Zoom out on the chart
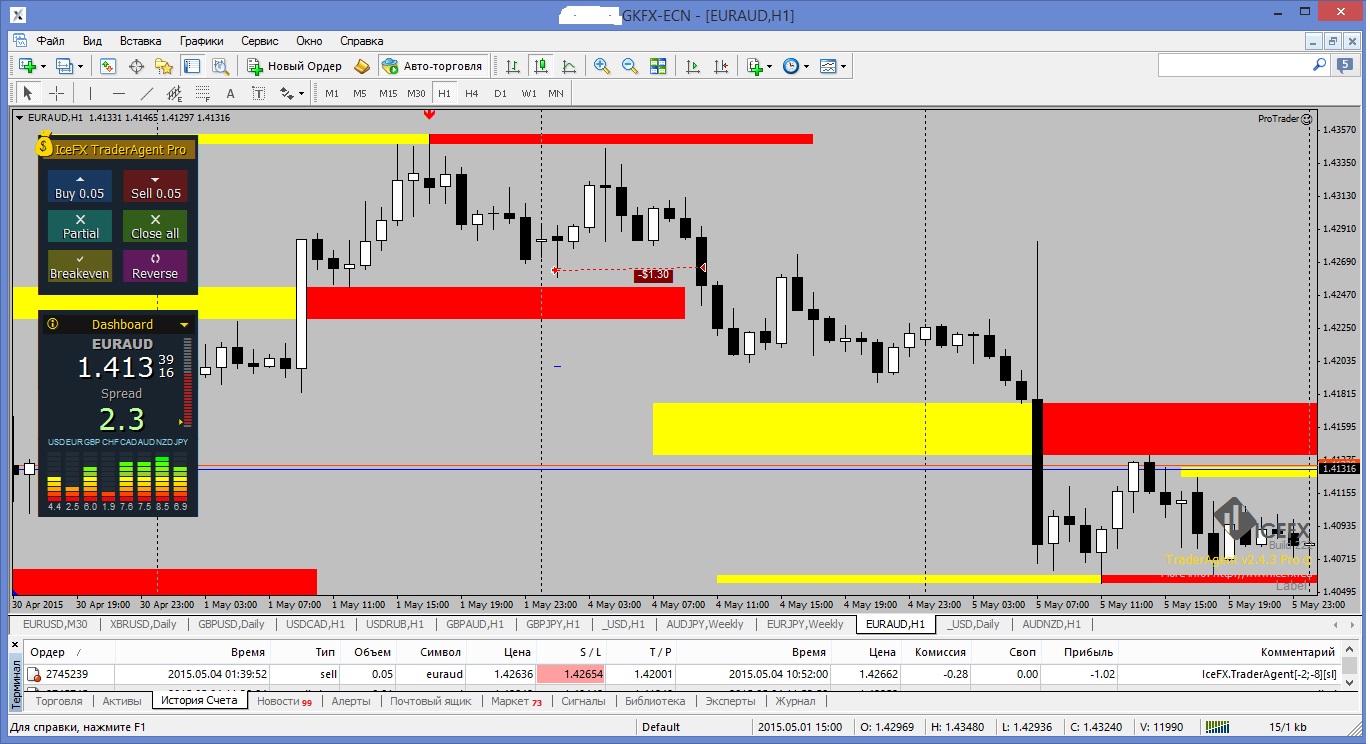1370x744 pixels. pos(630,66)
